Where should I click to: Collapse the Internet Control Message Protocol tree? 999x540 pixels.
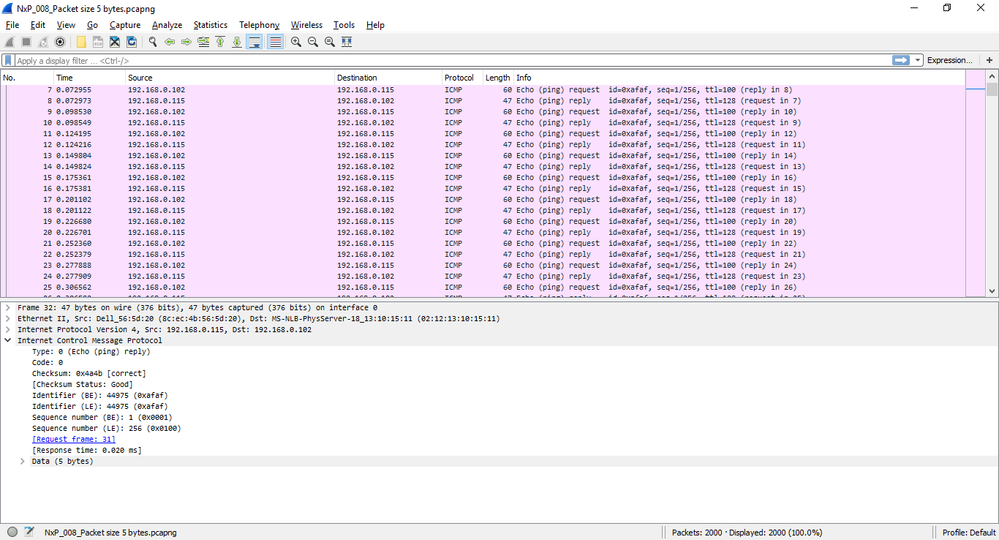[x=8, y=341]
